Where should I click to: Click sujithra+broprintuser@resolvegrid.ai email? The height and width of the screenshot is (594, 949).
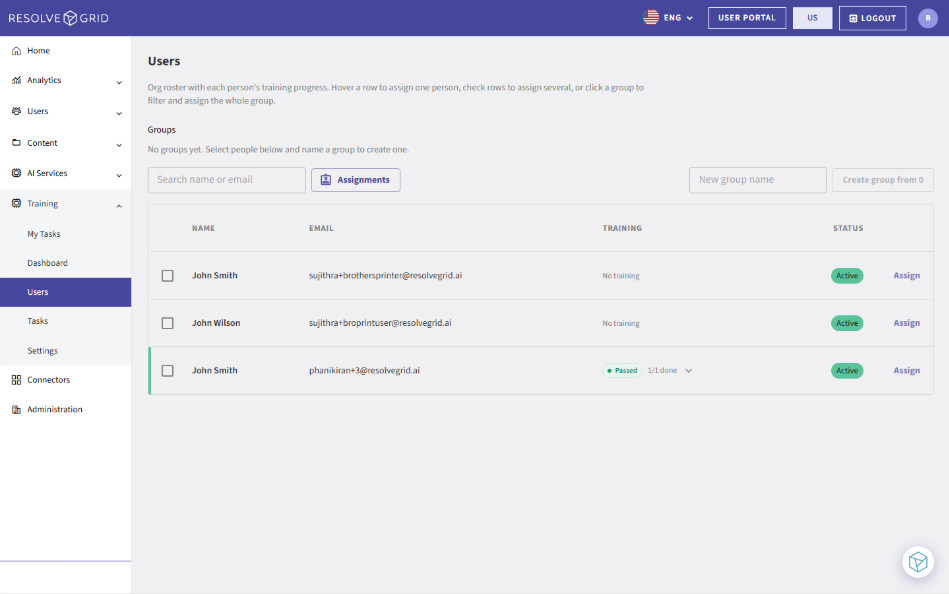(380, 323)
